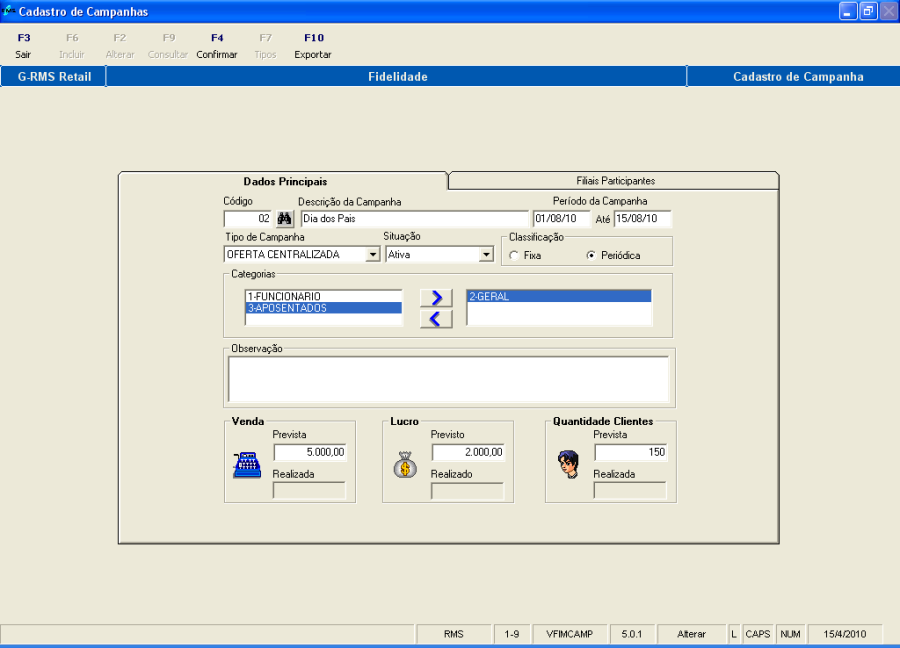Click the binoculars search icon beside Código
The height and width of the screenshot is (648, 900).
point(285,219)
